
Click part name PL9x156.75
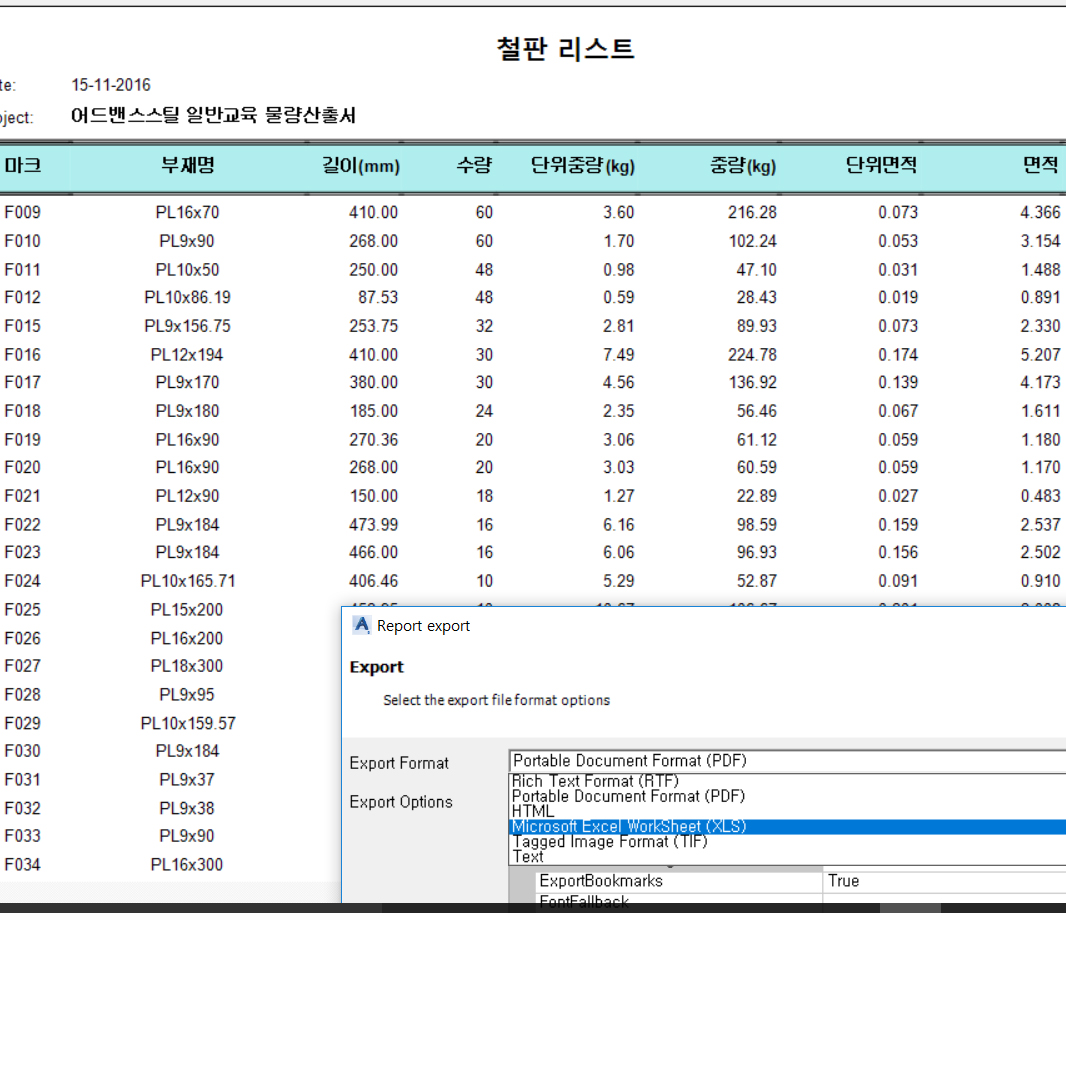188,326
